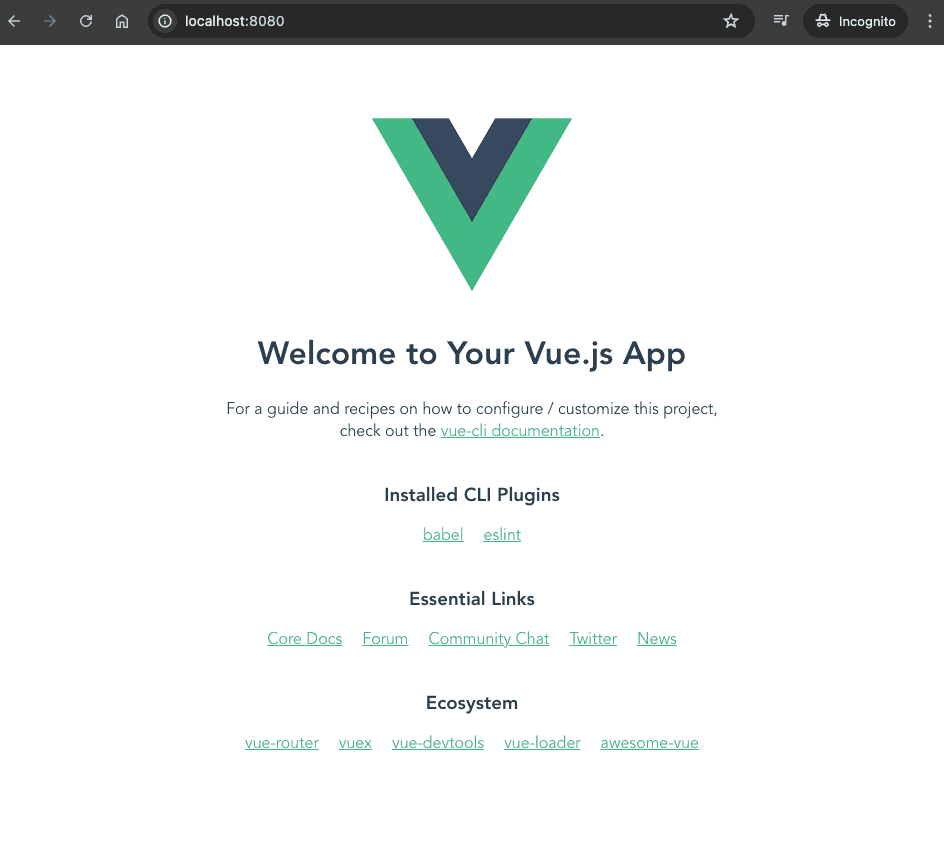Open the Core Docs link

[305, 639]
